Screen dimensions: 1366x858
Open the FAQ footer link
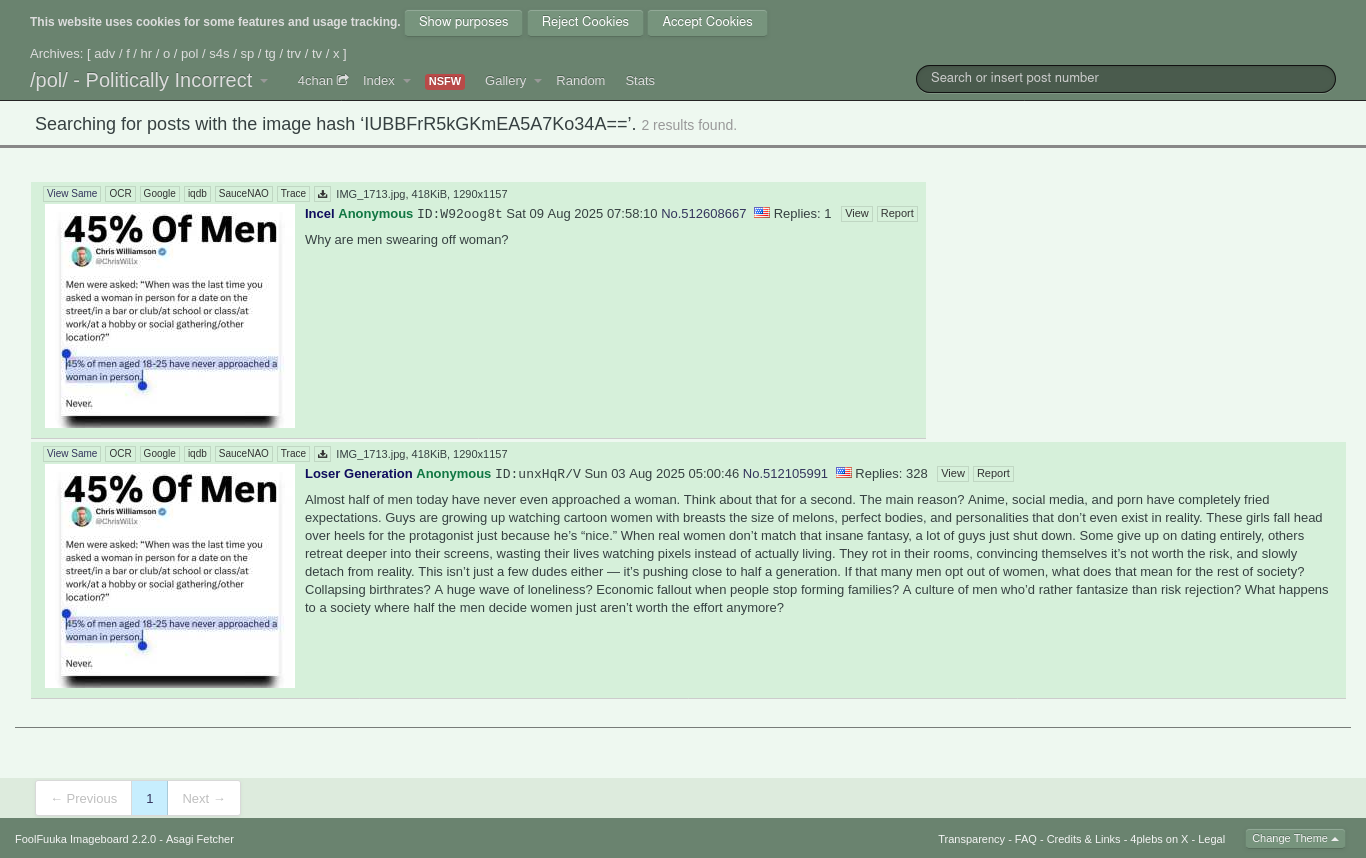1026,839
